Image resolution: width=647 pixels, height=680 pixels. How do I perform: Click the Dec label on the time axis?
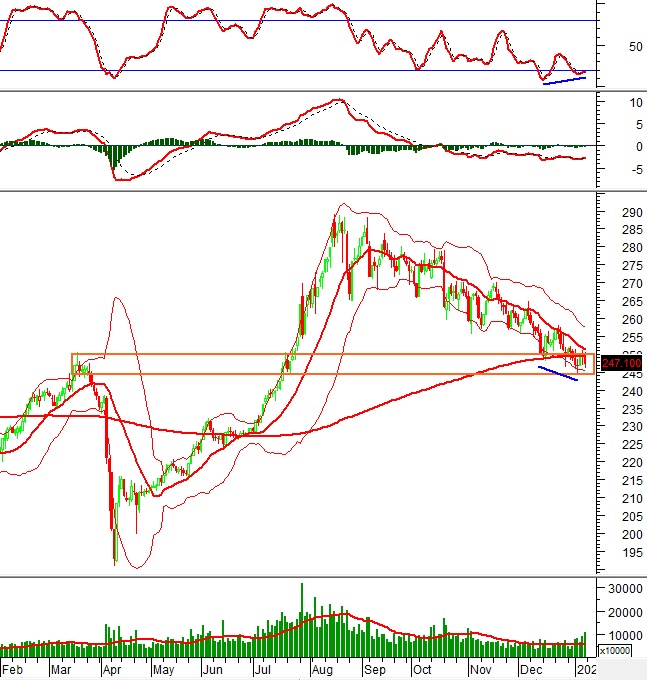(x=531, y=667)
